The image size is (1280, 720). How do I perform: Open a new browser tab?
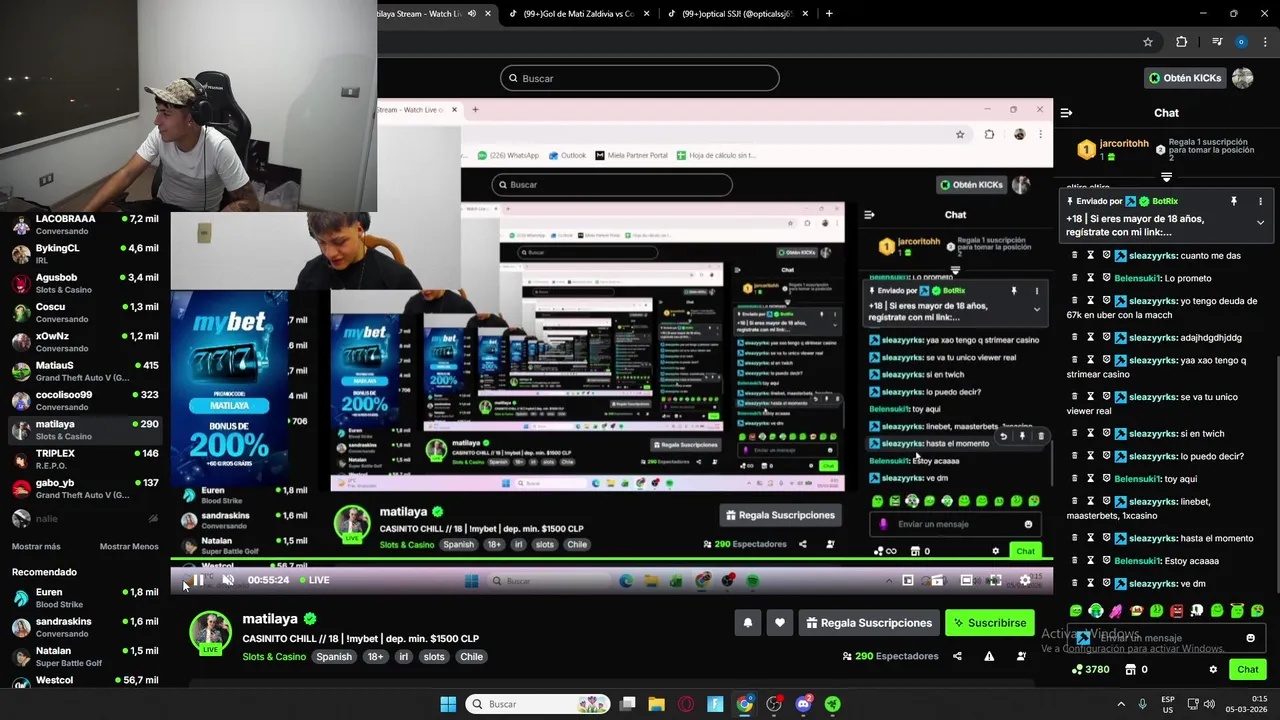(x=829, y=13)
